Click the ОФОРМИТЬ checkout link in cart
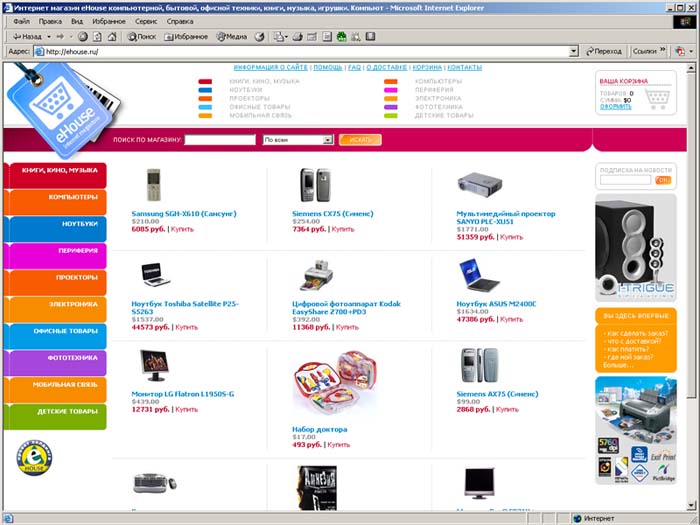 pyautogui.click(x=616, y=107)
